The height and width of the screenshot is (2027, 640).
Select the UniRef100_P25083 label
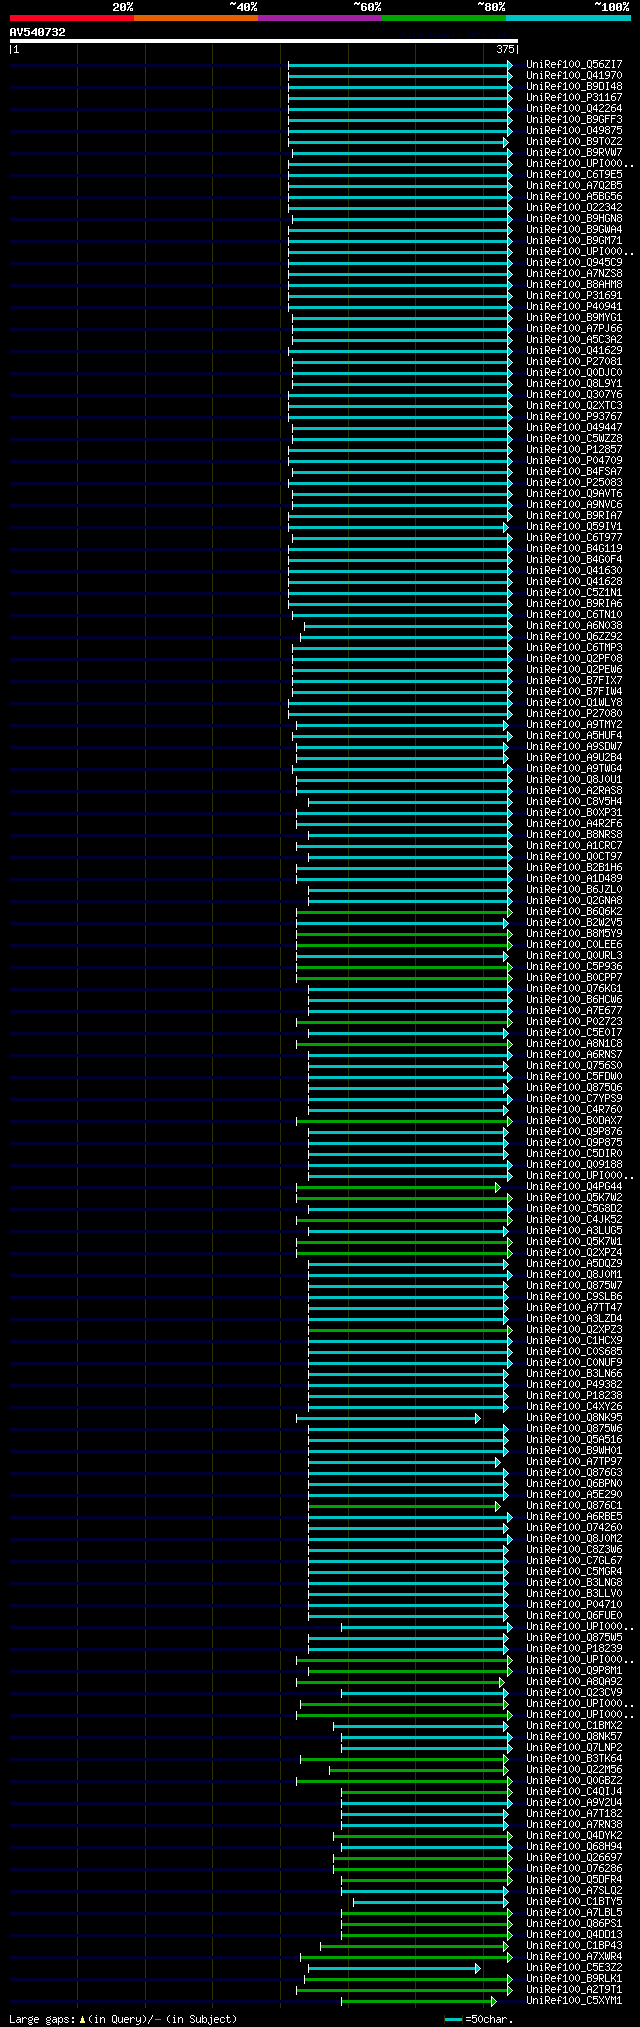(x=574, y=482)
